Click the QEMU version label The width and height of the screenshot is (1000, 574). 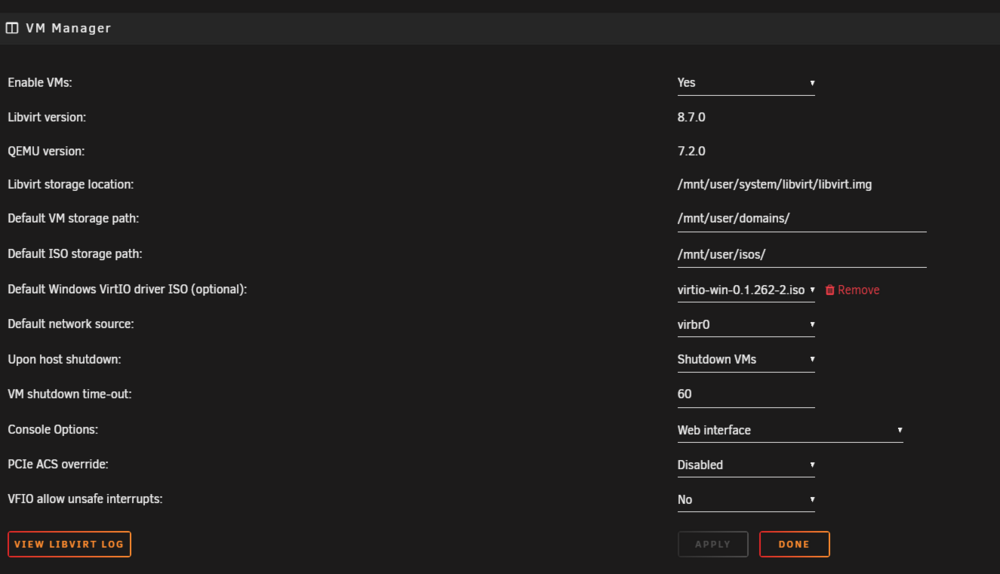pyautogui.click(x=46, y=151)
